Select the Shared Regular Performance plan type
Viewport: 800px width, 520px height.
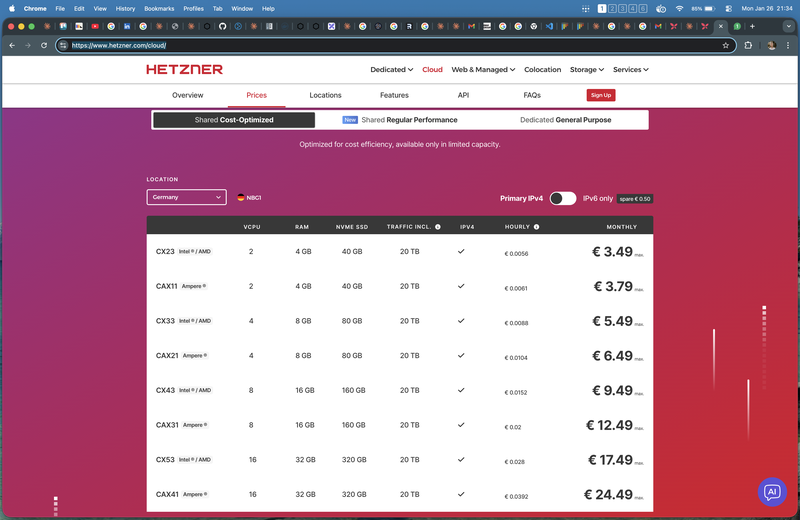pyautogui.click(x=400, y=120)
